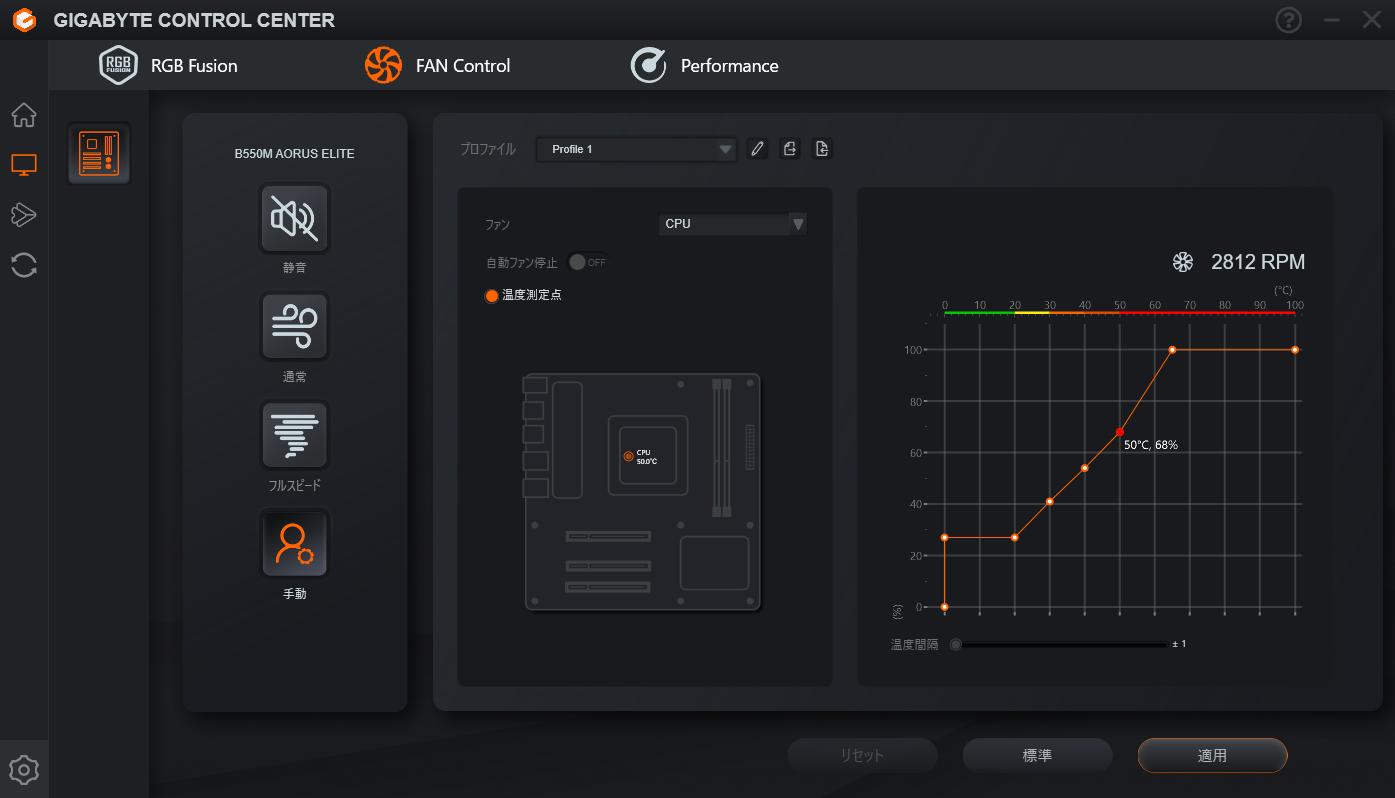The height and width of the screenshot is (798, 1395).
Task: Choose the Full Speed (フルスピード) mode
Action: [295, 435]
